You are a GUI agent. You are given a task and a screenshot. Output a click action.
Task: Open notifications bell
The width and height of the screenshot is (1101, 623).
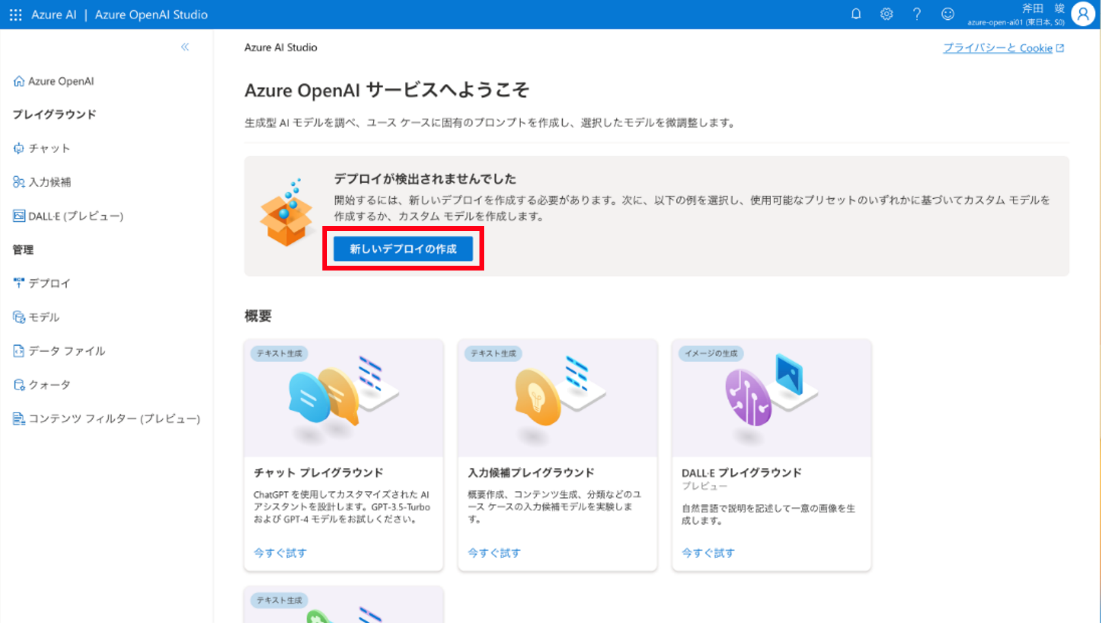coord(856,14)
